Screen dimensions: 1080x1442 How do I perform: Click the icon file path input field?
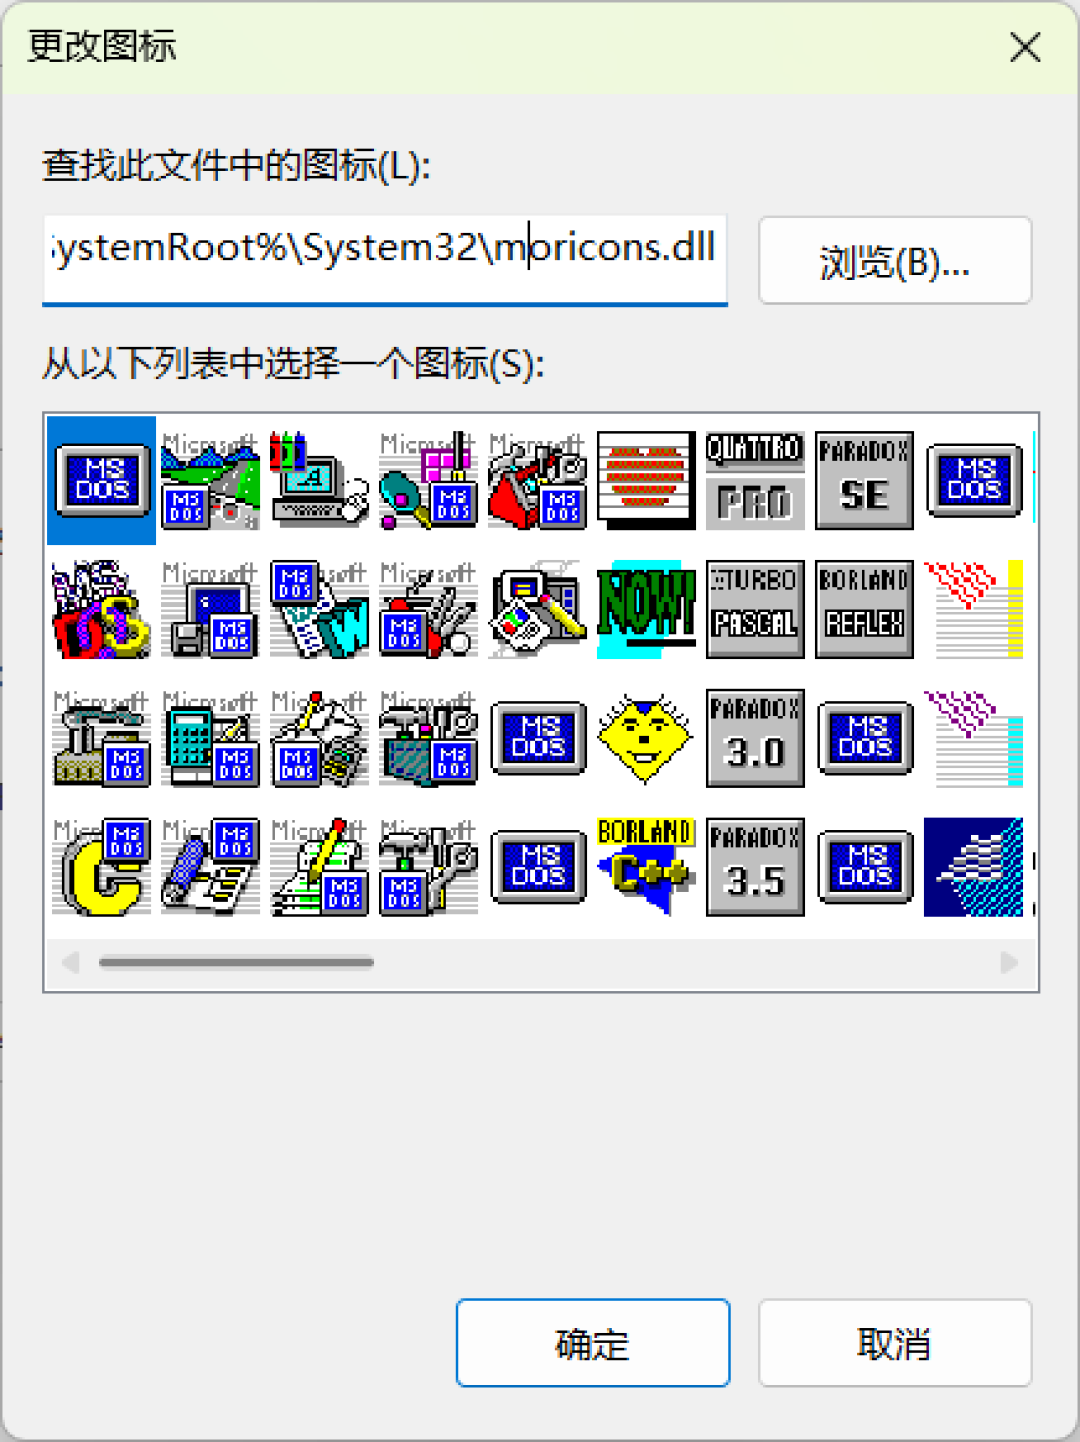pyautogui.click(x=385, y=258)
